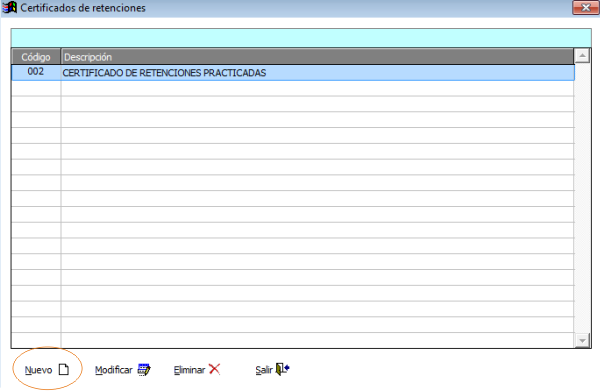Image resolution: width=600 pixels, height=391 pixels.
Task: Click the red X icon beside Eliminar
Action: 214,369
